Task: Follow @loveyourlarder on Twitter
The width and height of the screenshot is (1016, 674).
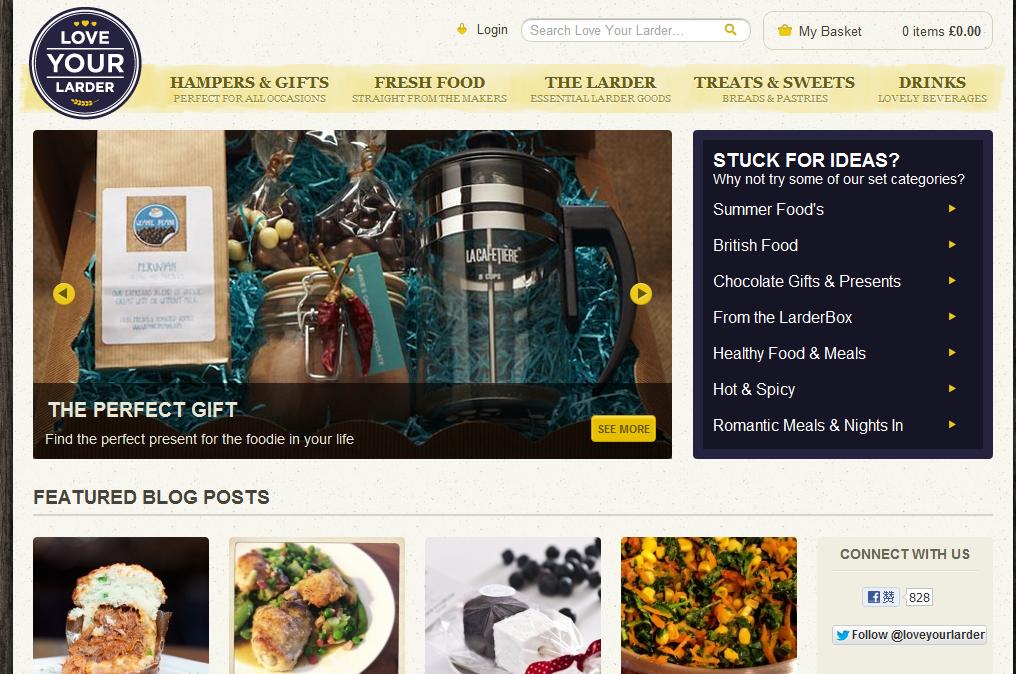Action: pyautogui.click(x=910, y=634)
